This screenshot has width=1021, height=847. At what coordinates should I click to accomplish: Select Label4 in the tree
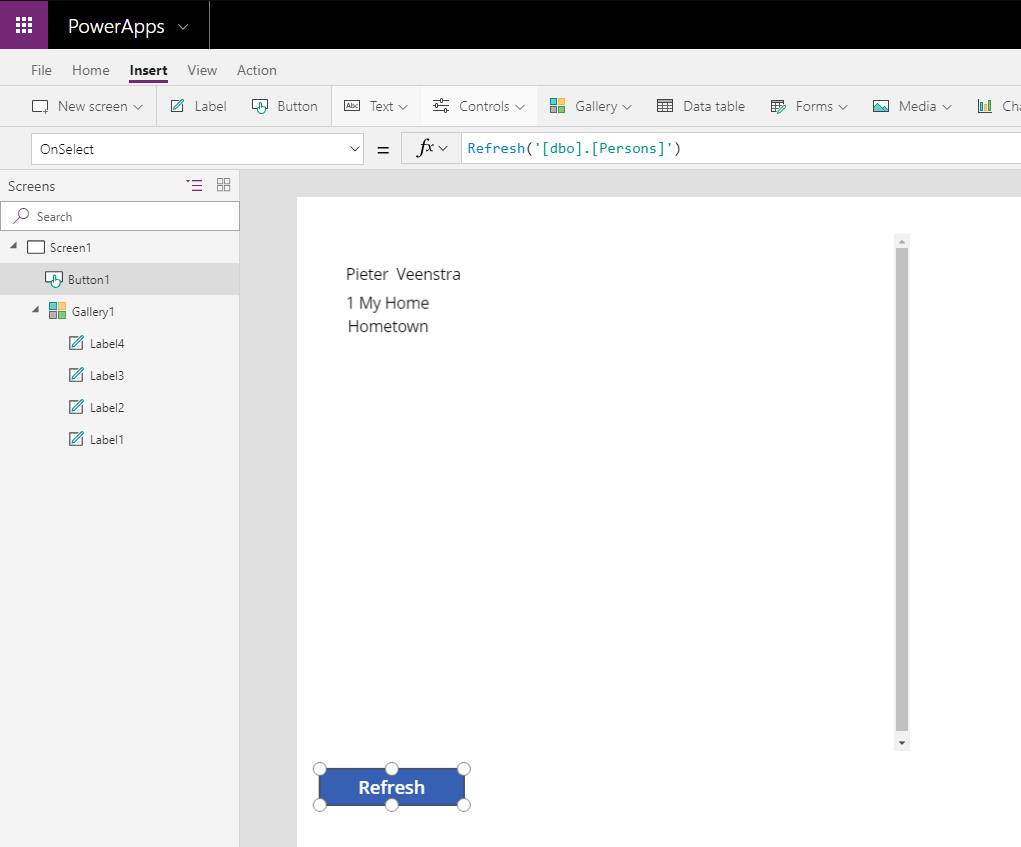(x=107, y=344)
